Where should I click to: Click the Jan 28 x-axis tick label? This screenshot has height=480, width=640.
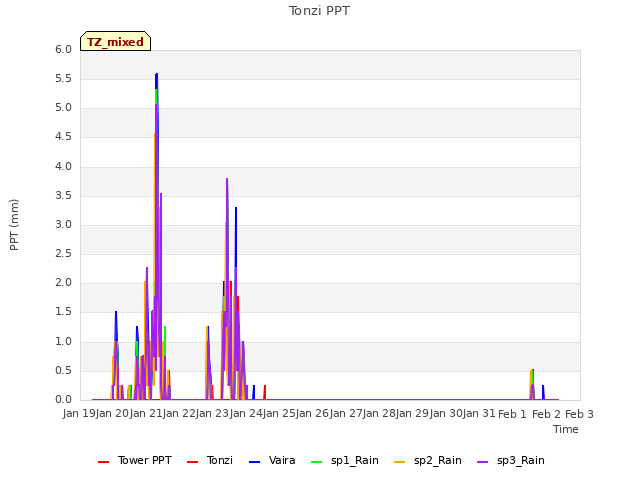click(380, 414)
